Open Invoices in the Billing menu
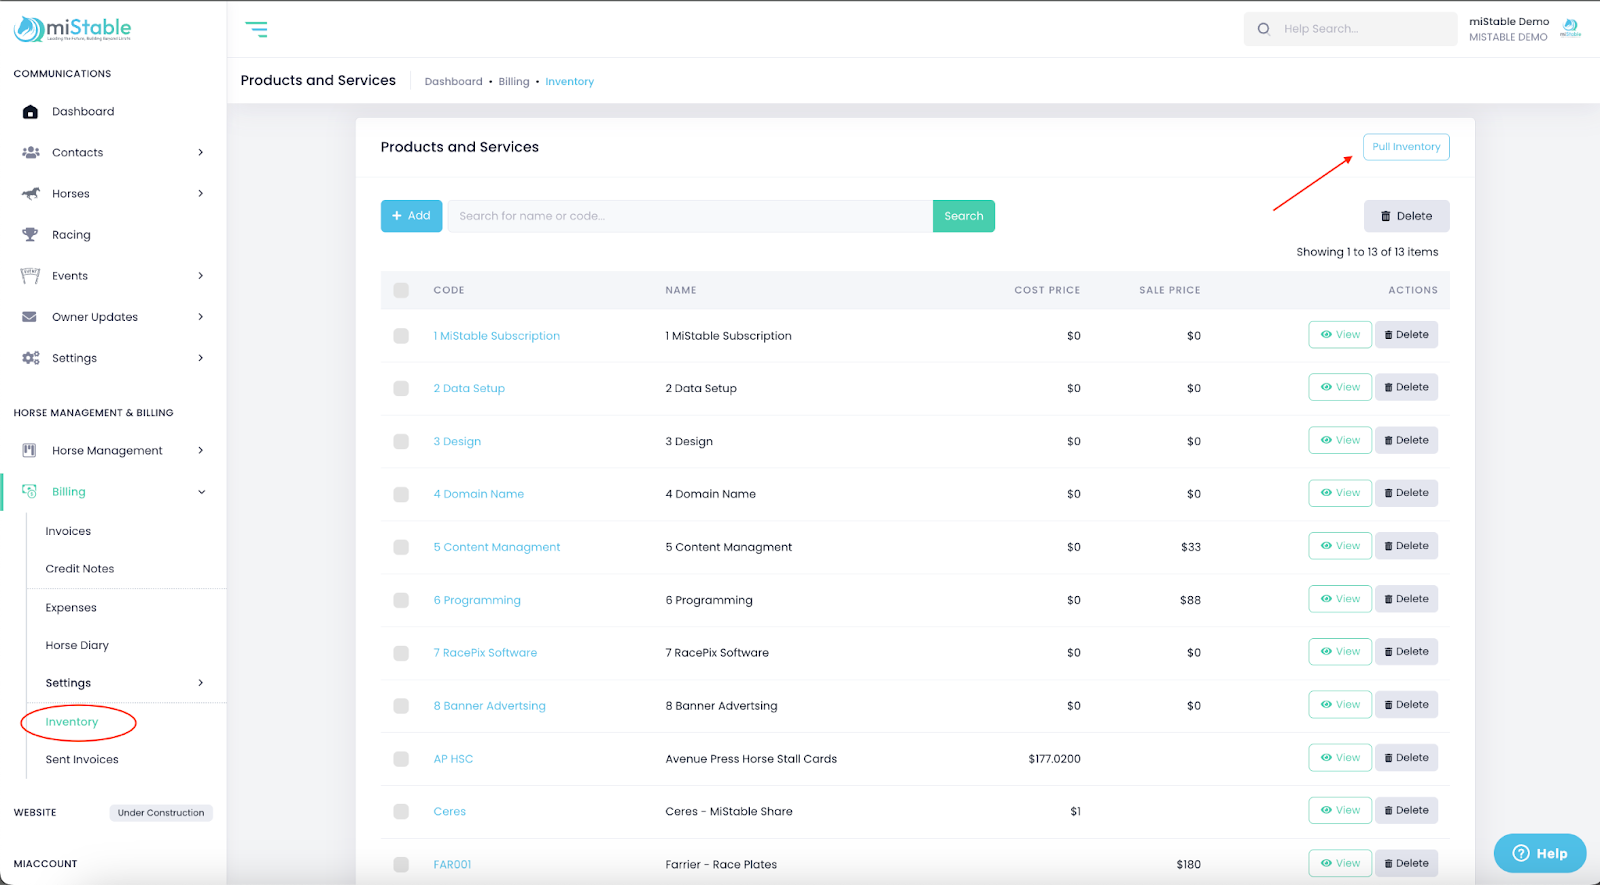1600x885 pixels. click(68, 531)
